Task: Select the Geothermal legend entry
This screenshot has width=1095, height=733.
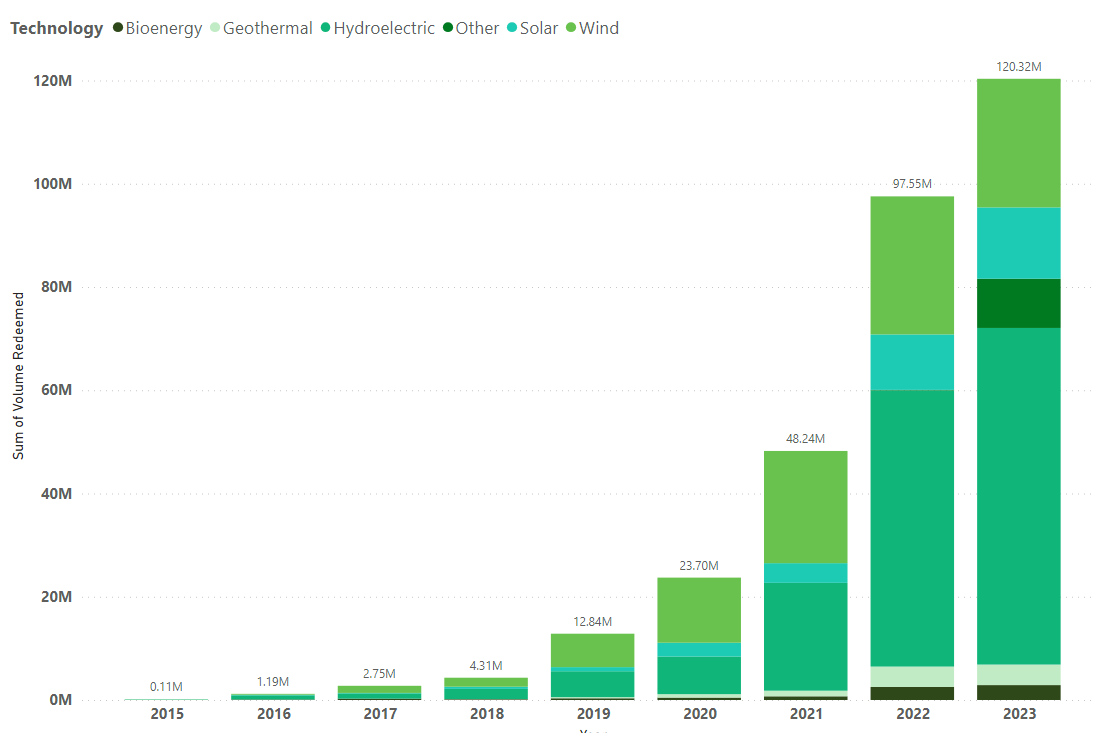Action: [262, 28]
